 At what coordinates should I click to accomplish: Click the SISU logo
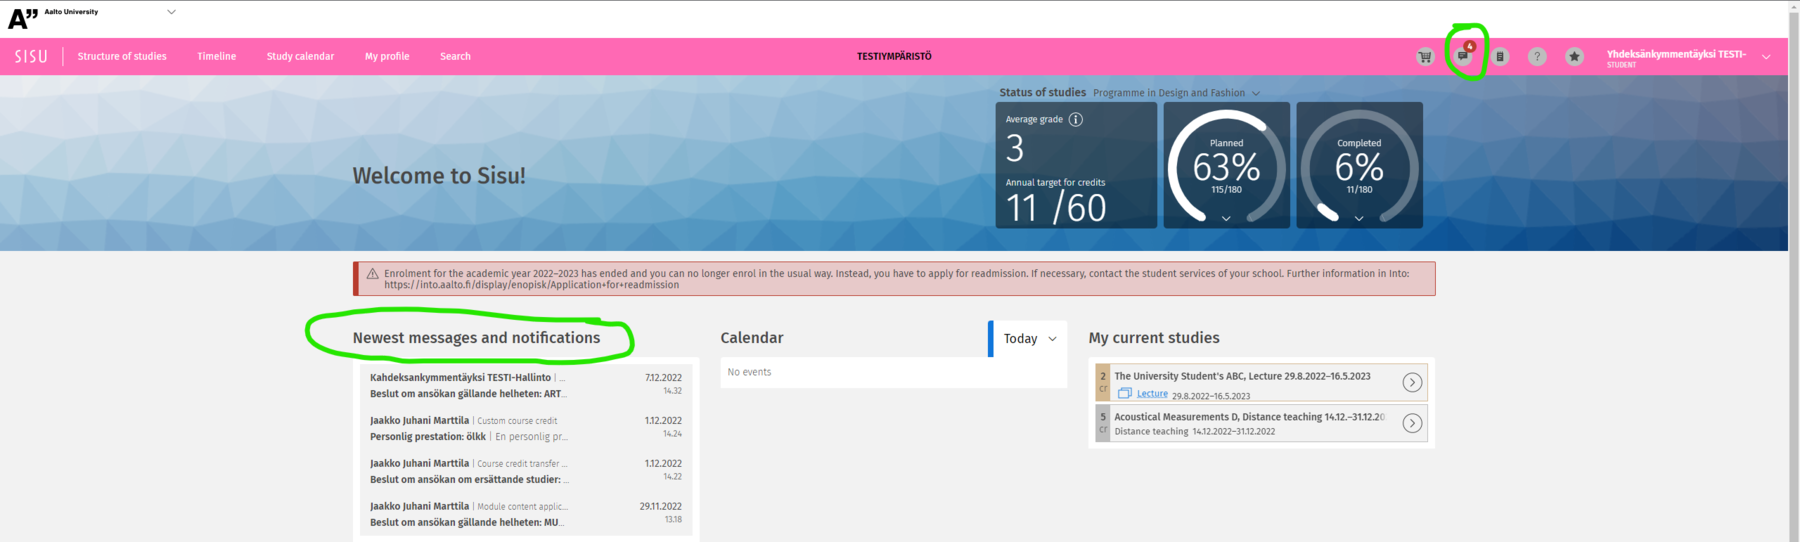point(31,57)
